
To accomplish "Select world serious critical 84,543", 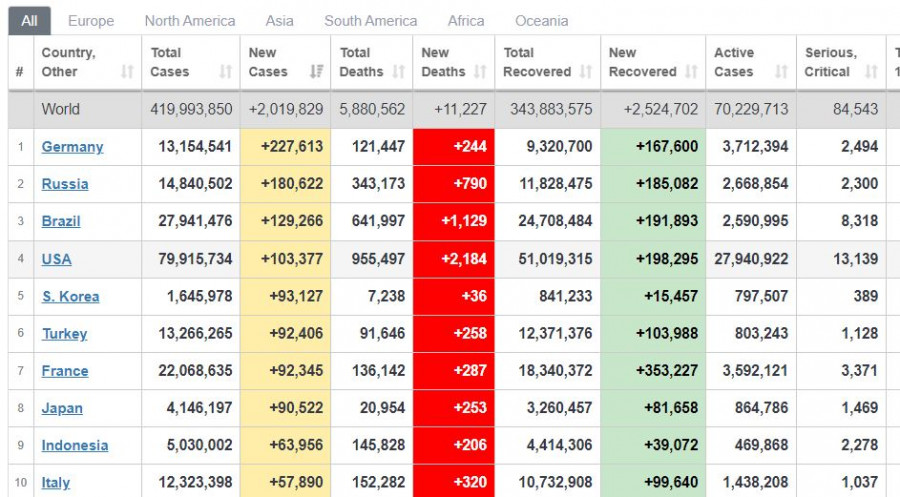I will pos(856,109).
